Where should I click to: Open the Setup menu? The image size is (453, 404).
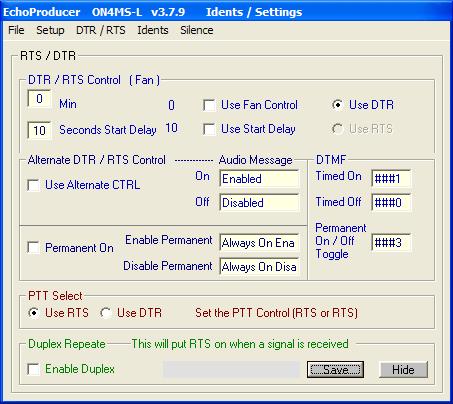tap(50, 30)
